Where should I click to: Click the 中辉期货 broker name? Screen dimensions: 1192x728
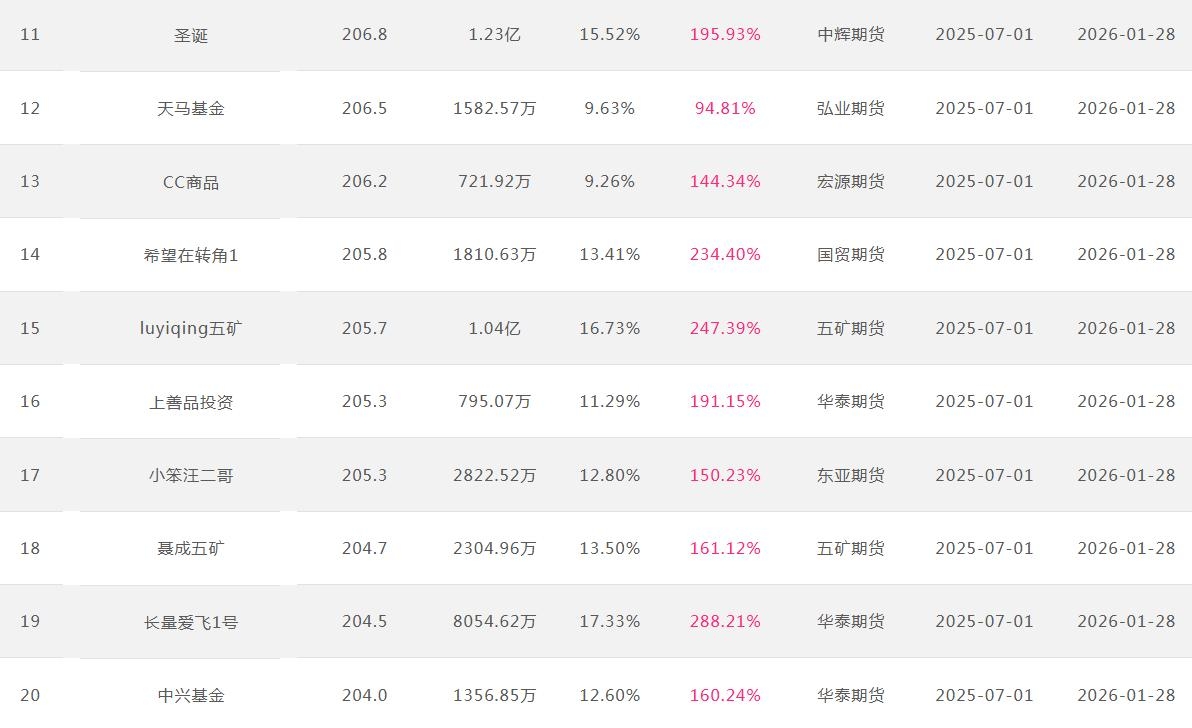point(851,35)
